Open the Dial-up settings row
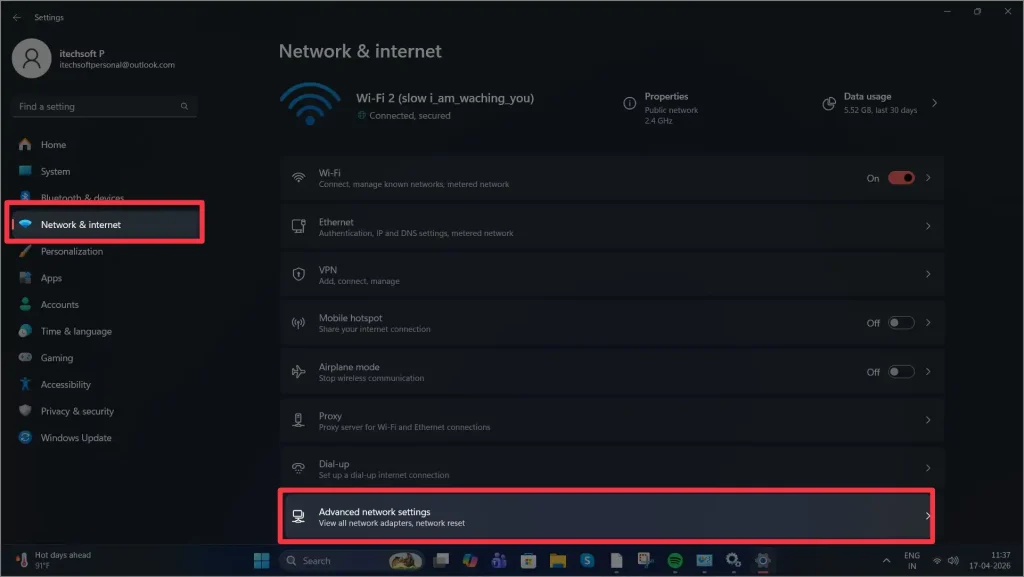The width and height of the screenshot is (1024, 577). pos(612,469)
